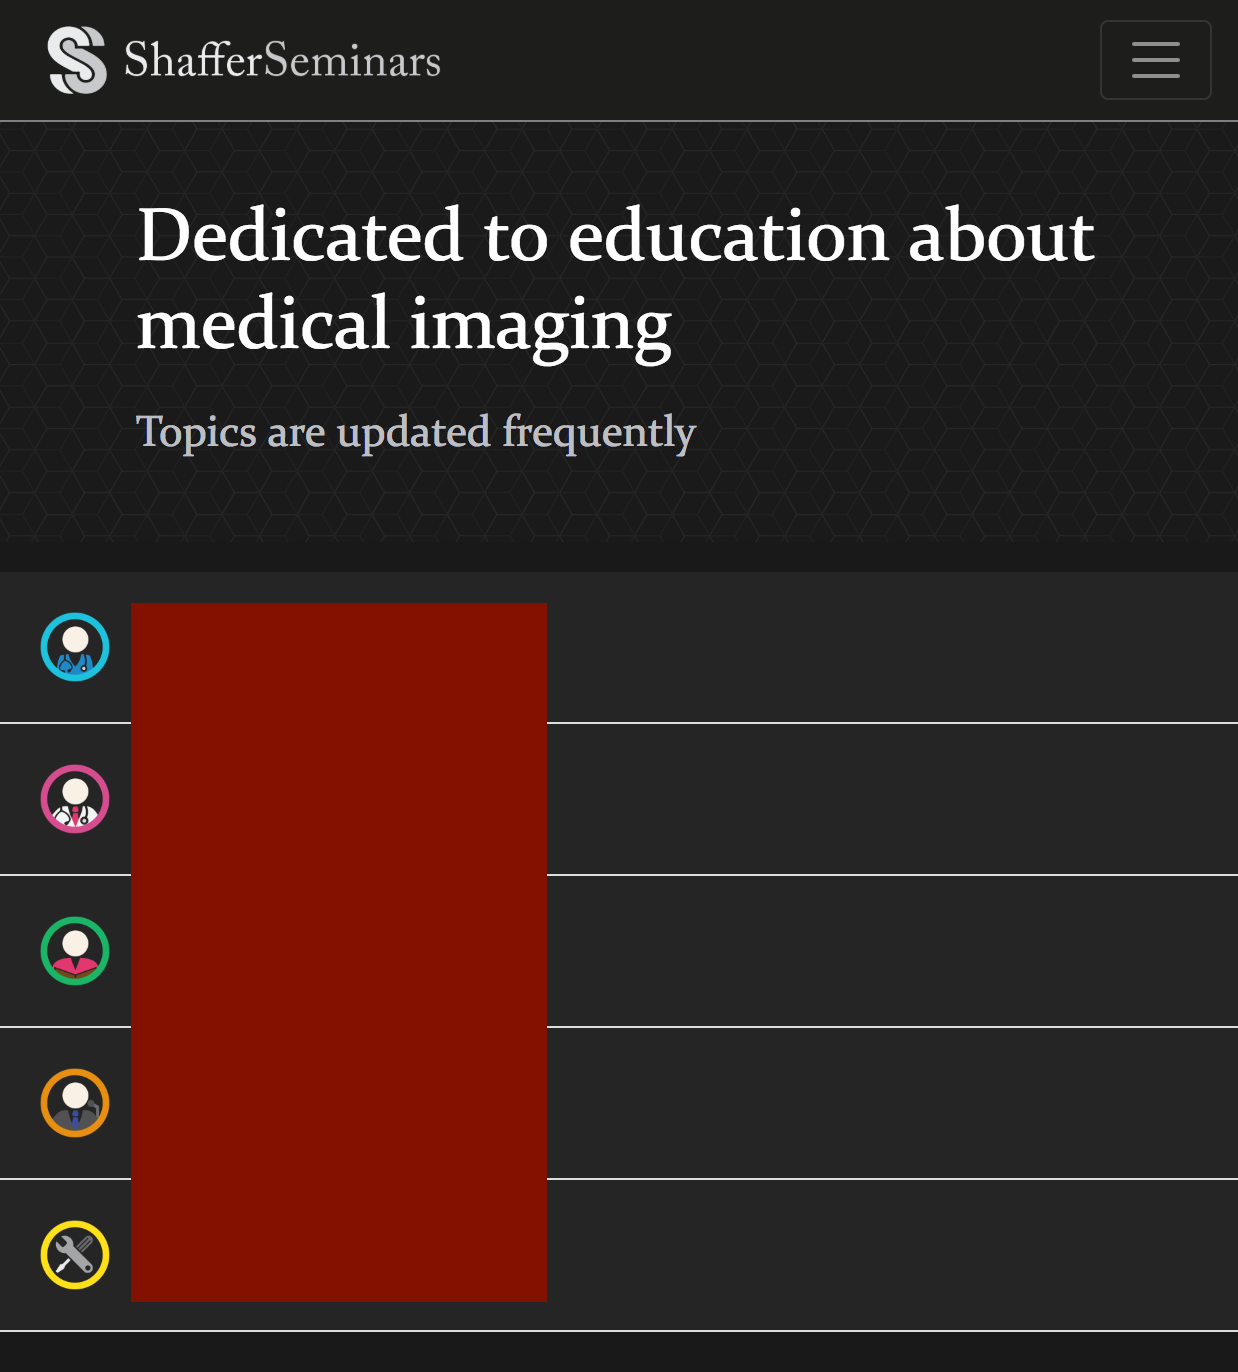Choose the green-ringed reader with book icon
1238x1372 pixels.
point(75,951)
